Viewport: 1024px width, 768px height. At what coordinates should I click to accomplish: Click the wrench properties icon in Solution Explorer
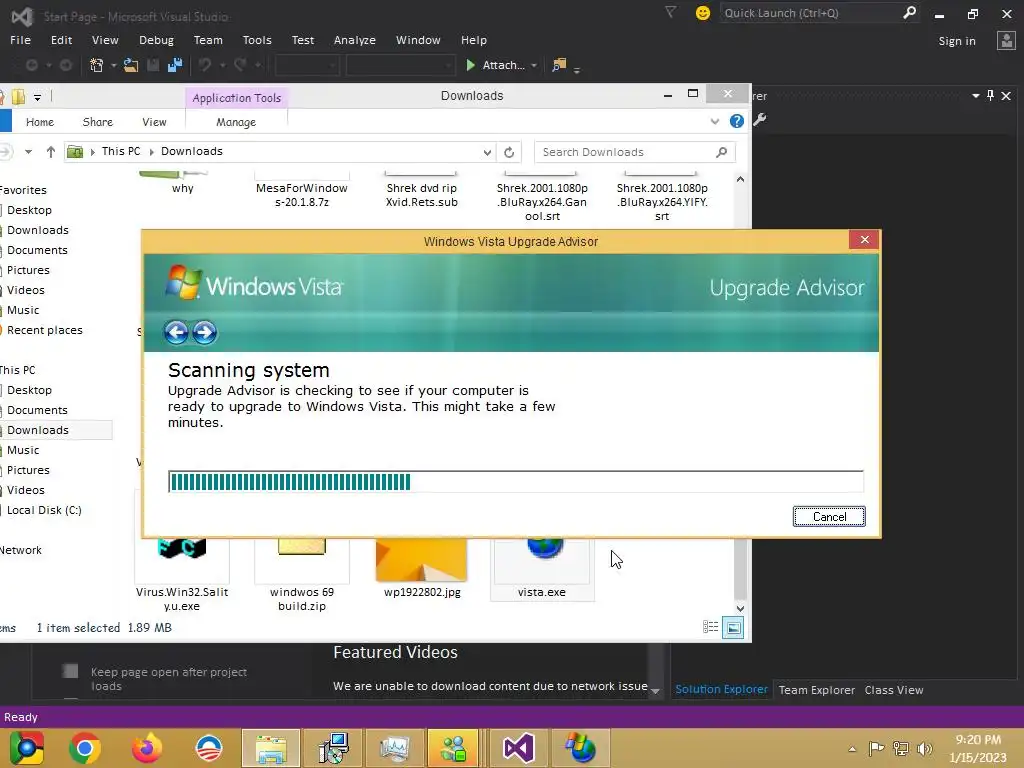click(x=760, y=120)
